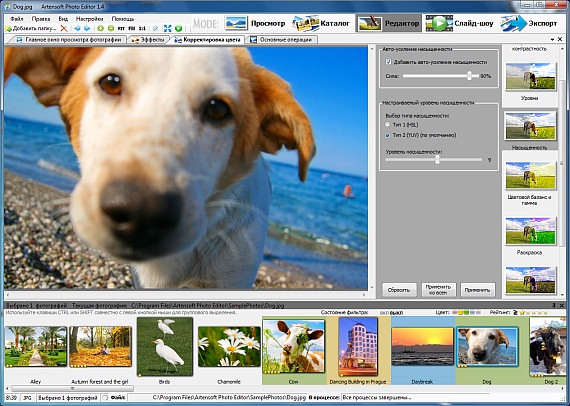Click the red X delete icon in toolbar
This screenshot has height=406, width=570.
[x=64, y=28]
